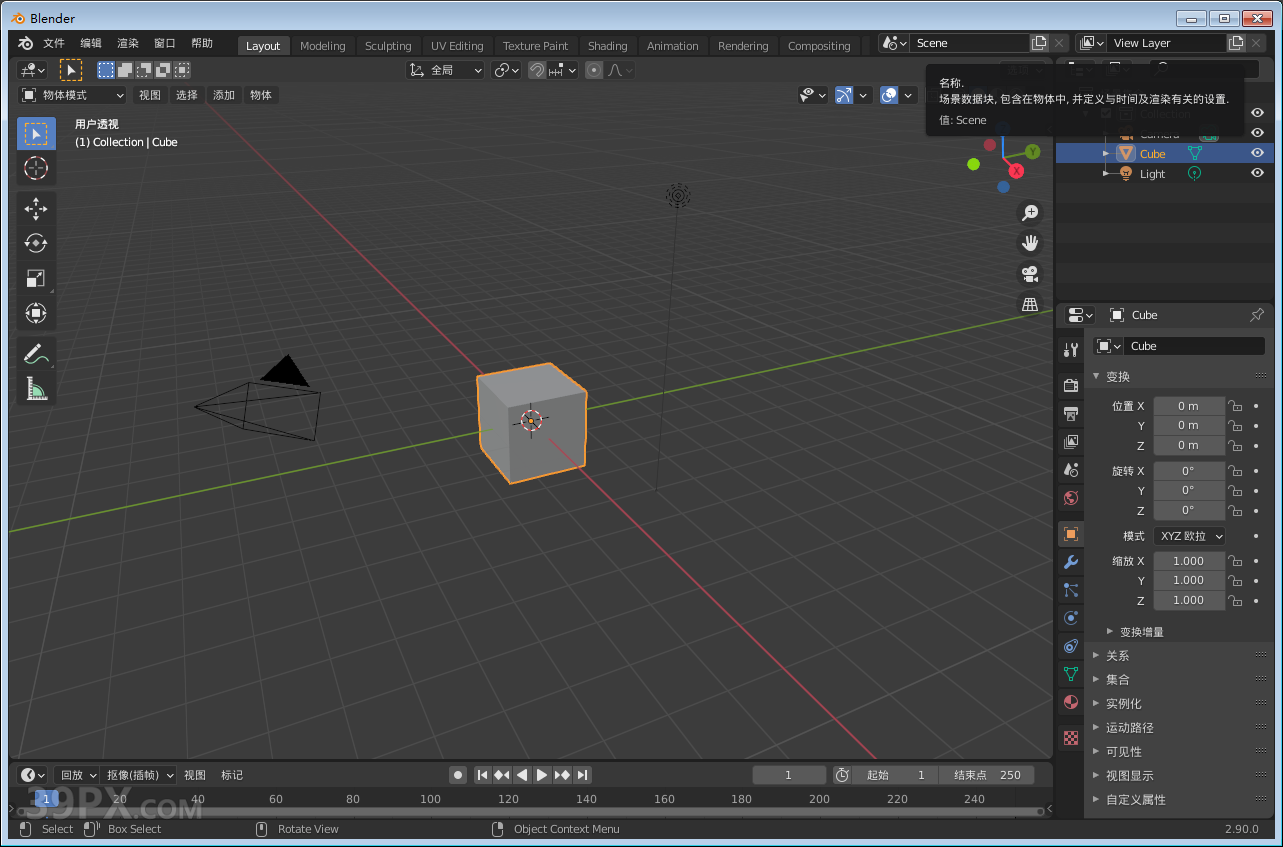Image resolution: width=1283 pixels, height=847 pixels.
Task: Pick the Measure tool
Action: tap(36, 388)
